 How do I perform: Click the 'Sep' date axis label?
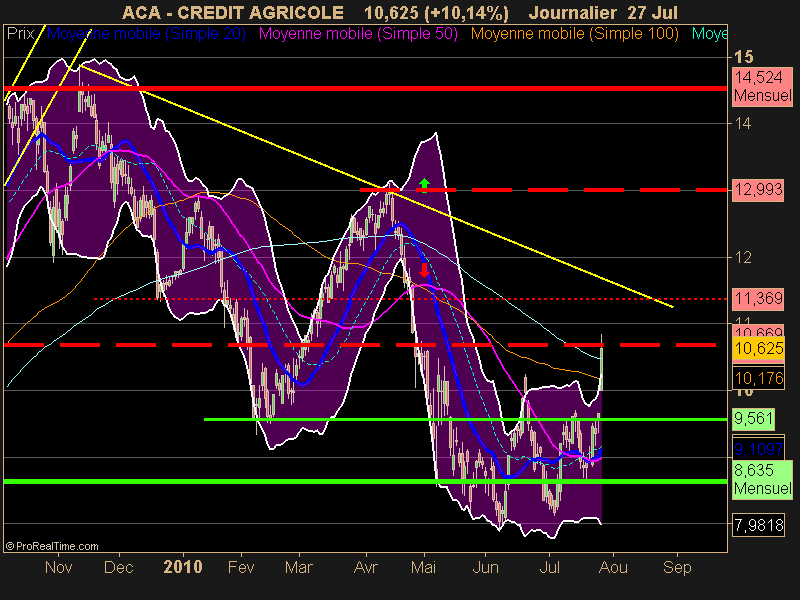tap(677, 567)
